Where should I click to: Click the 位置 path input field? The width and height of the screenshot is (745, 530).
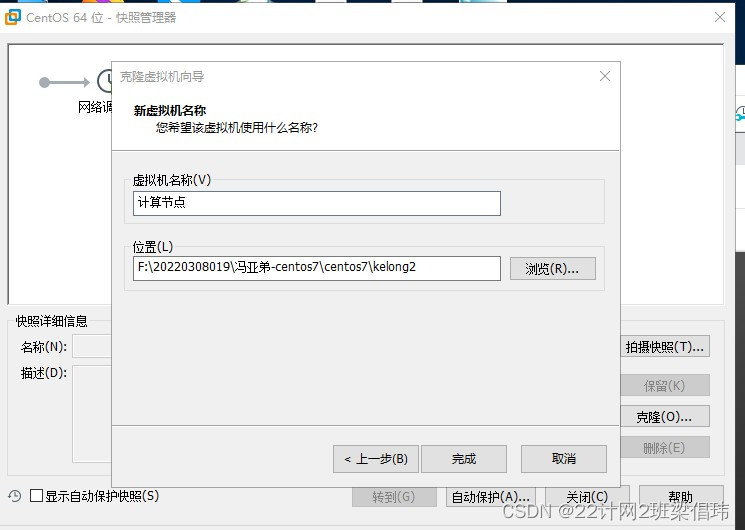[316, 268]
